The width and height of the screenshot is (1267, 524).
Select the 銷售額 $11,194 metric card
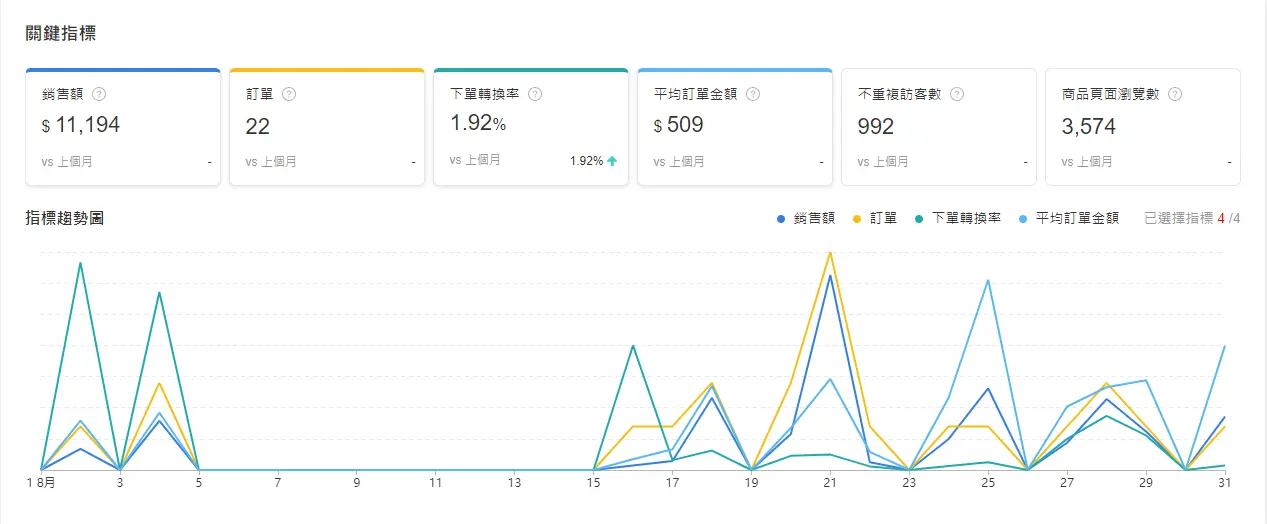[x=123, y=127]
